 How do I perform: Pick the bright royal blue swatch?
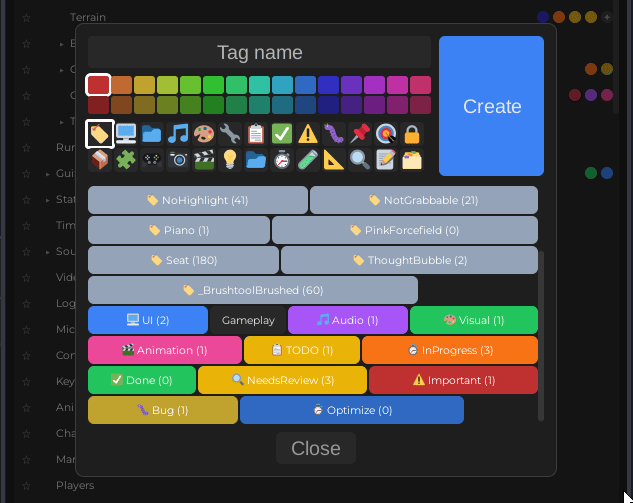click(328, 85)
